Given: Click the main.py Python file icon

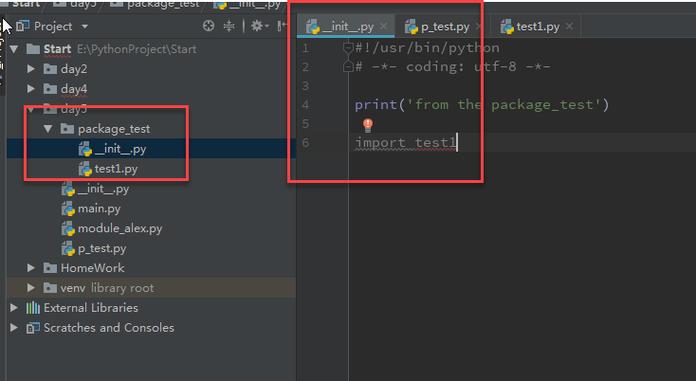Looking at the screenshot, I should click(x=67, y=209).
